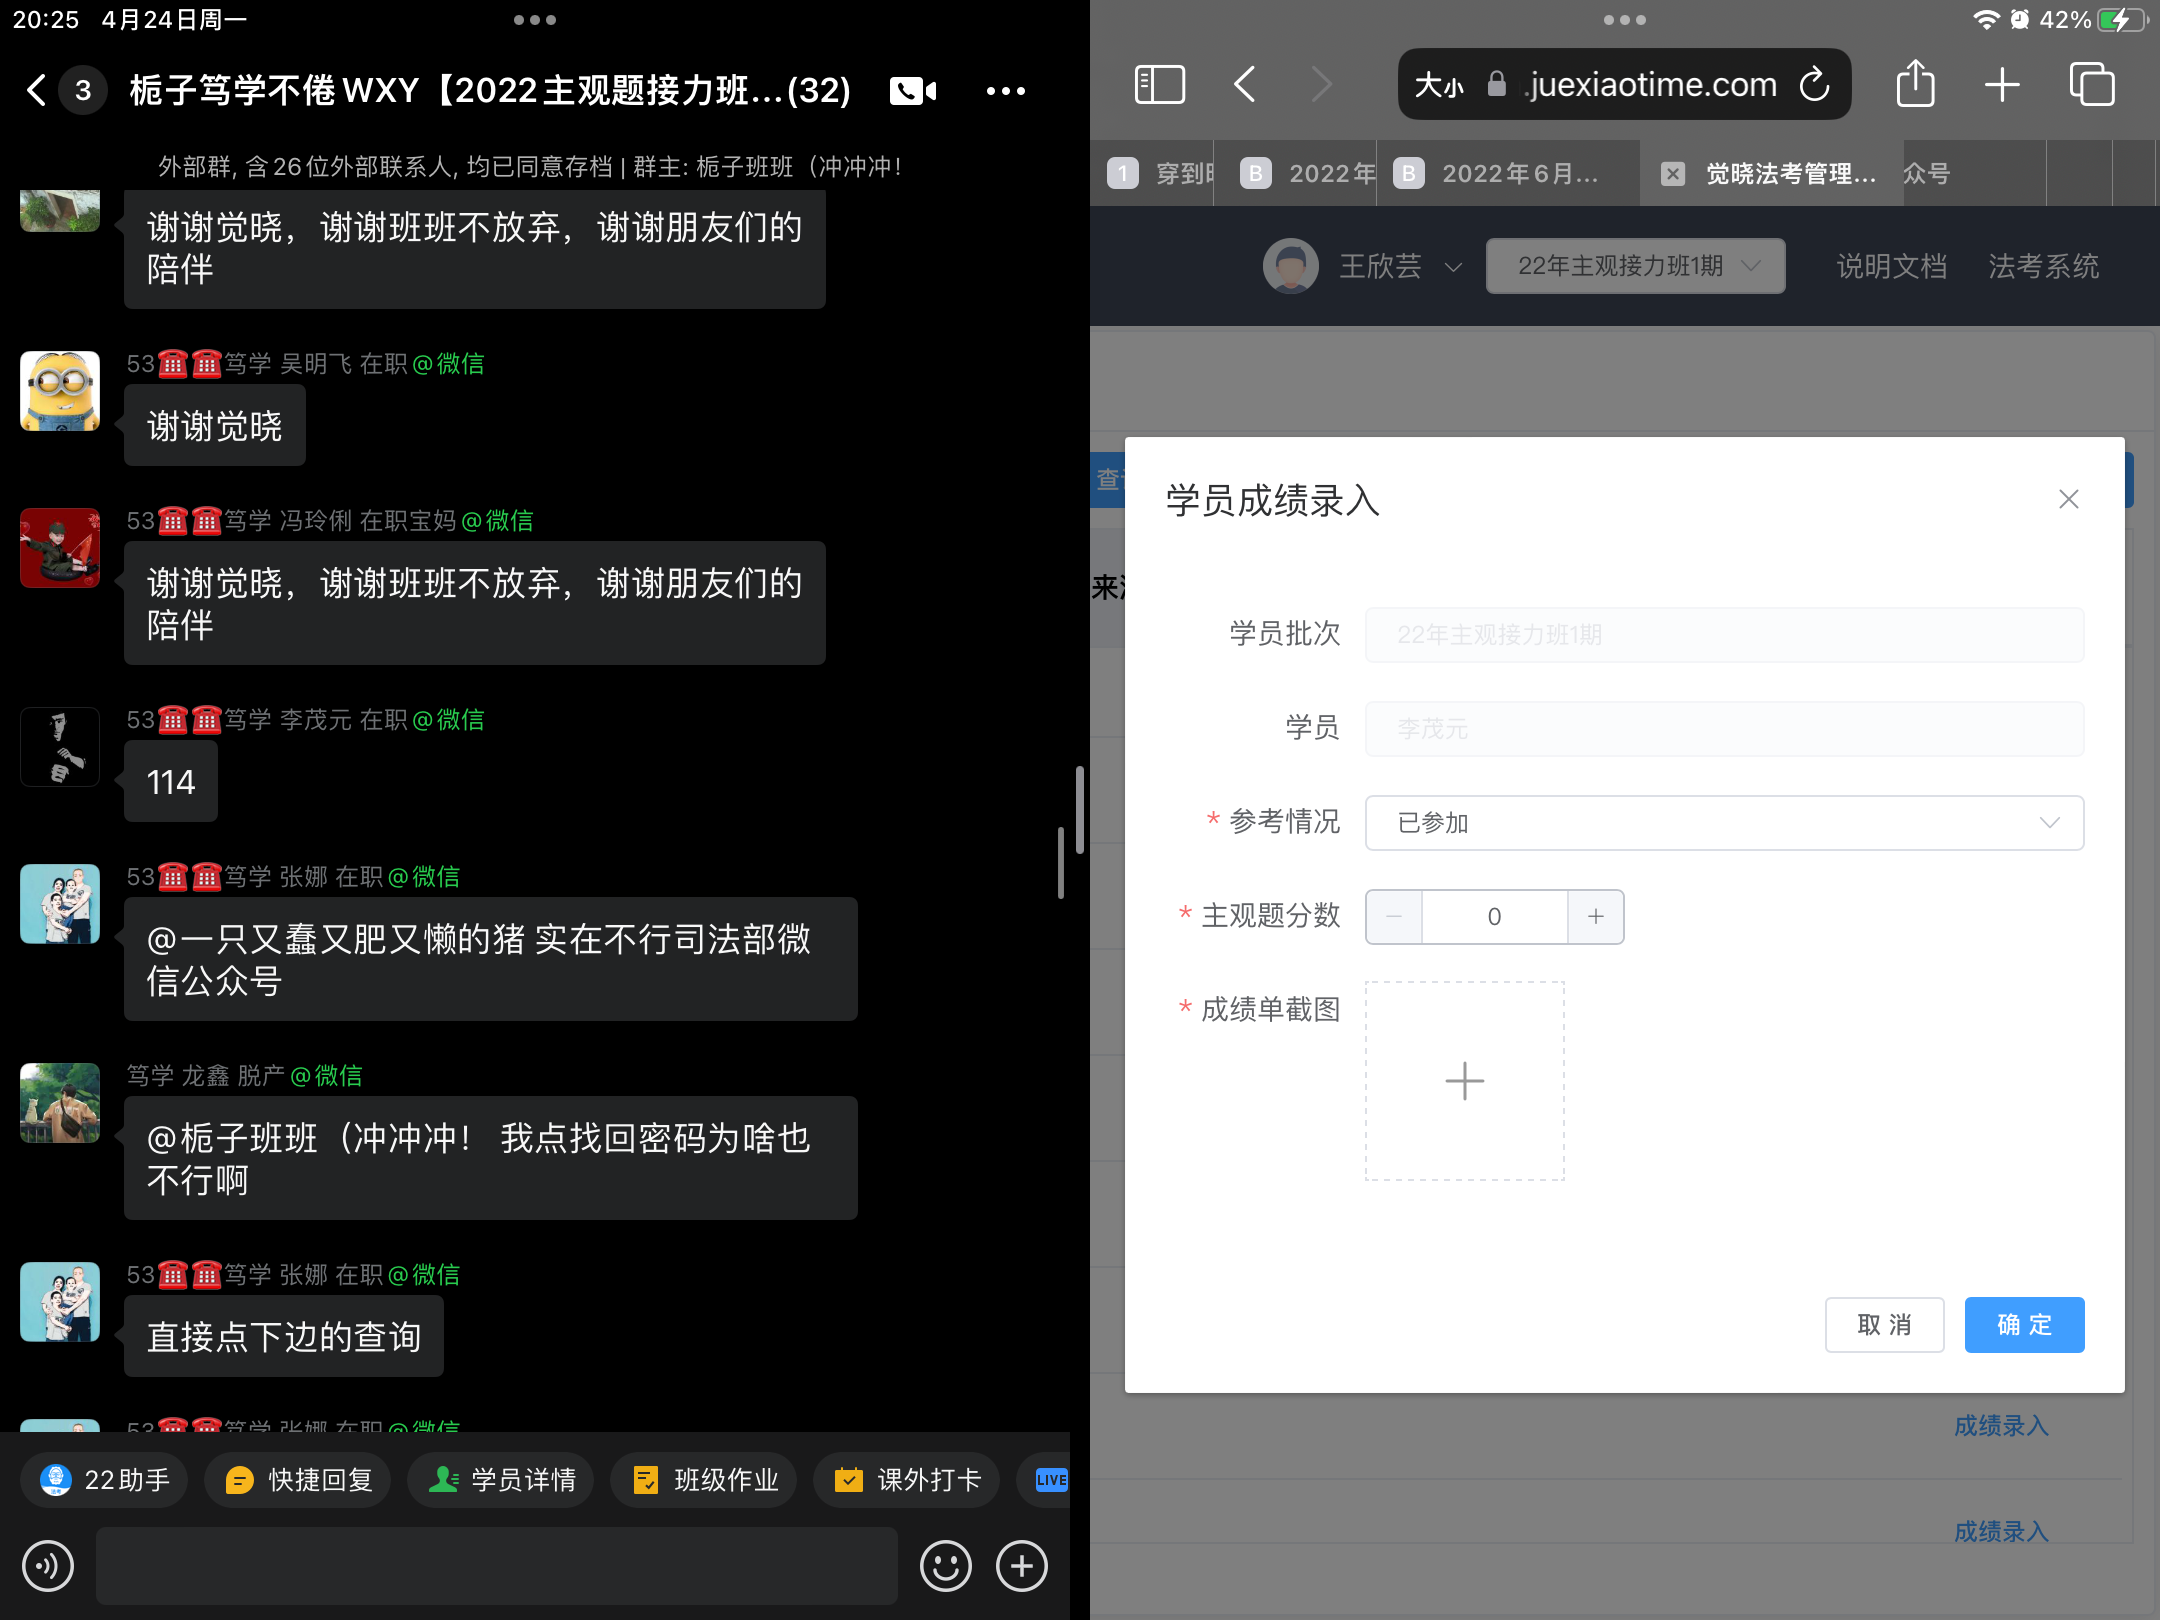The width and height of the screenshot is (2160, 1620).
Task: Tap 吴明飞's minion avatar
Action: pos(60,391)
